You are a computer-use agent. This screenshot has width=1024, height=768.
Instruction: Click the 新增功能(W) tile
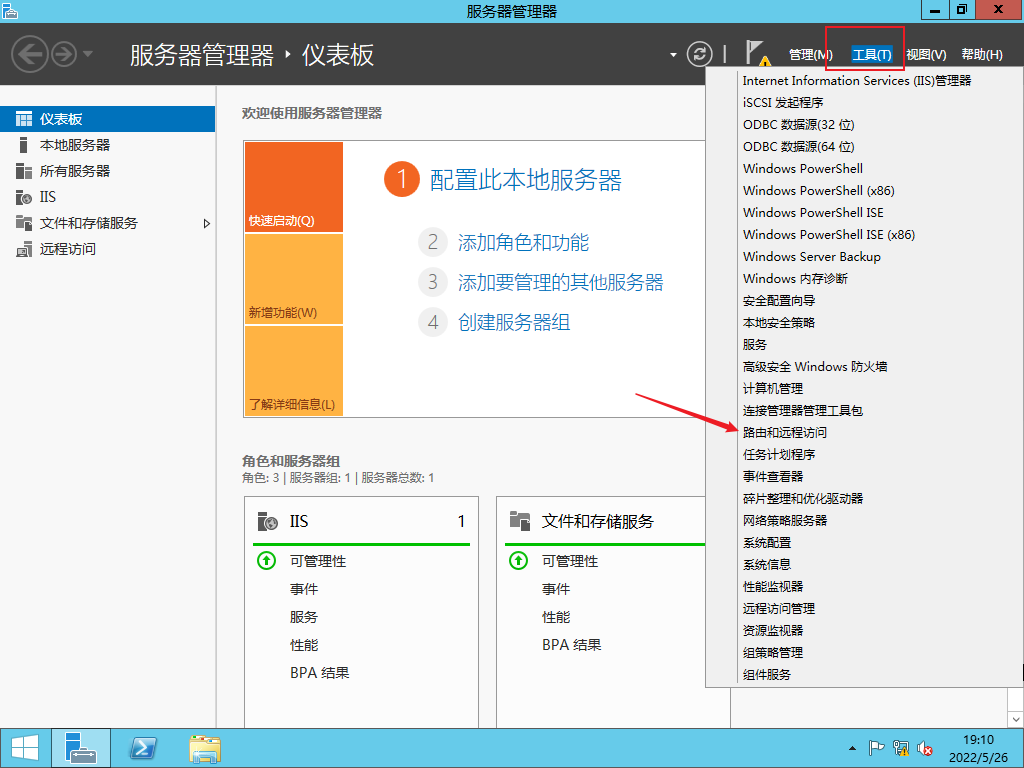coord(294,279)
